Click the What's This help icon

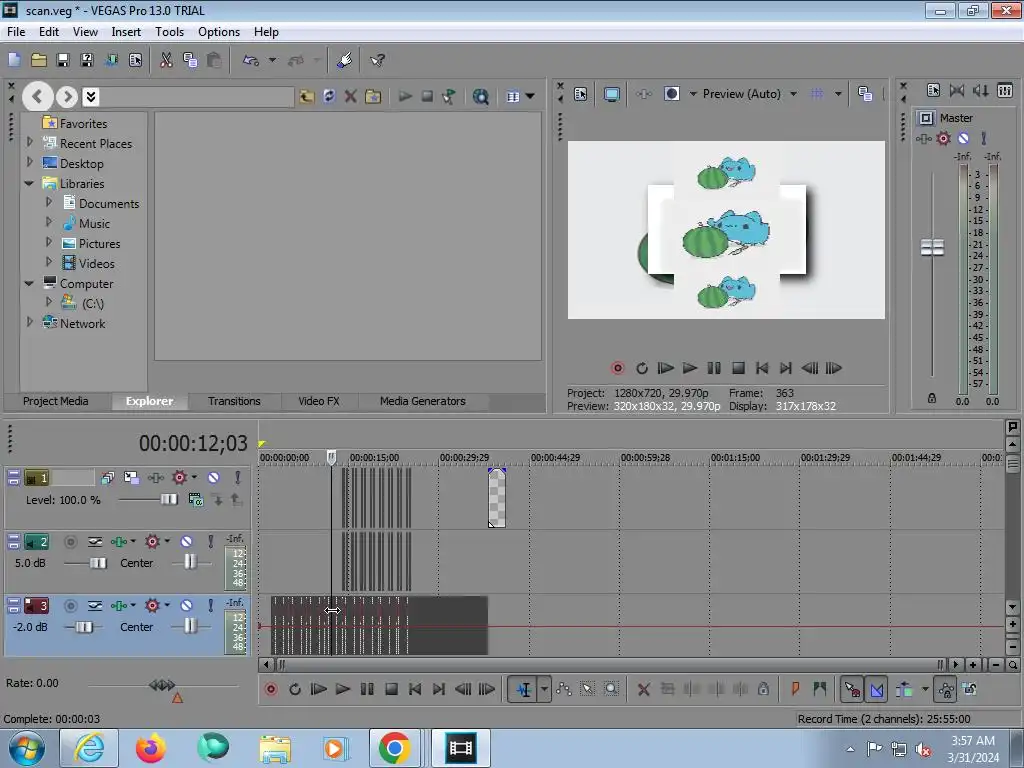coord(377,60)
